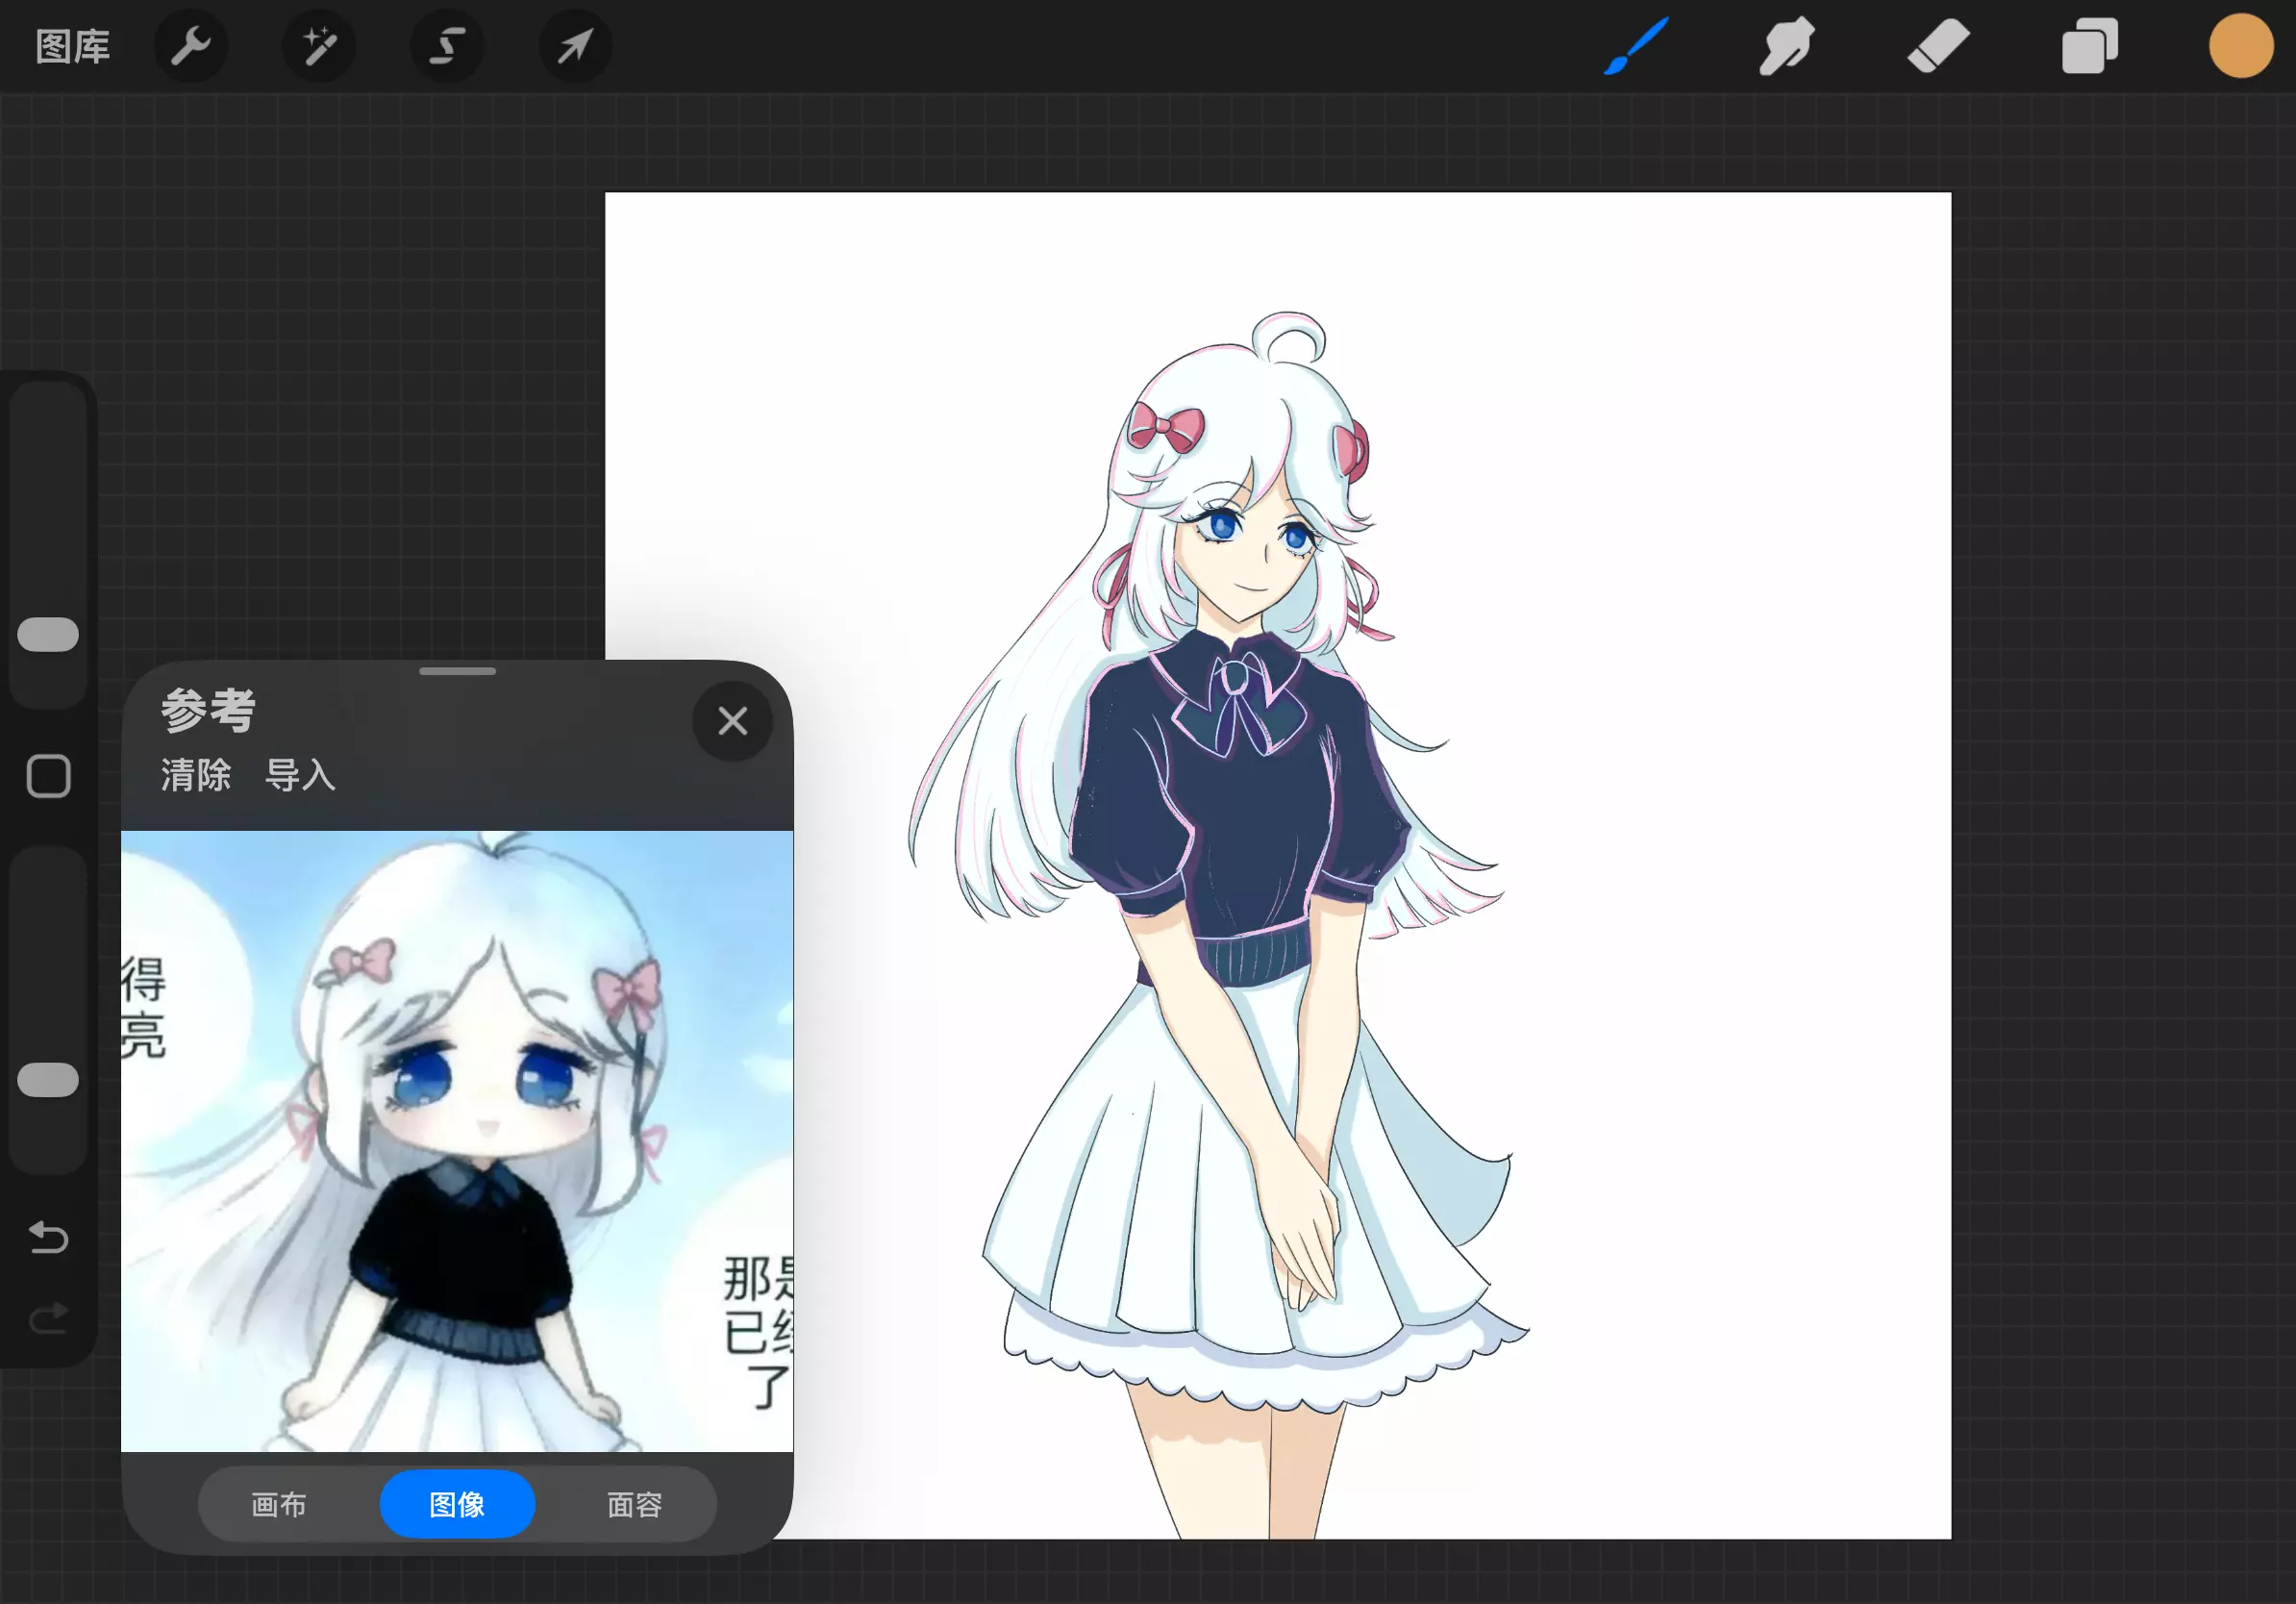Click the reference panel top drag handle
This screenshot has width=2296, height=1604.
pos(457,671)
